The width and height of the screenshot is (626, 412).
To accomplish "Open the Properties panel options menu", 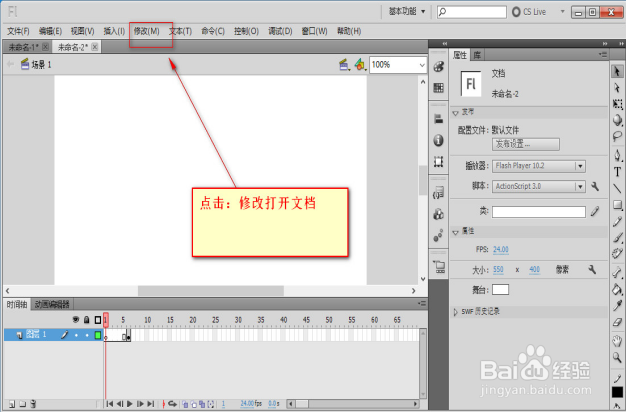I will pyautogui.click(x=603, y=55).
